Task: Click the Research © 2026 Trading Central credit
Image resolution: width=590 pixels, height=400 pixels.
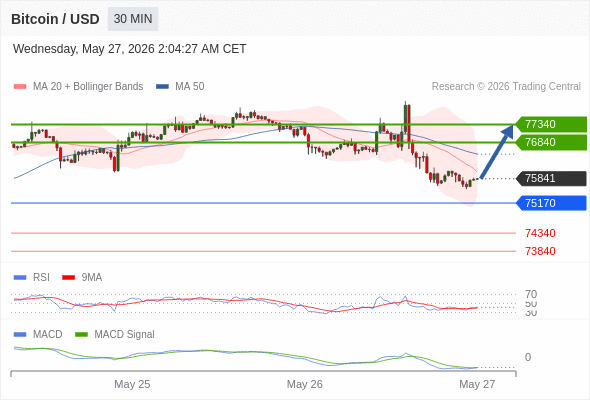Action: tap(506, 87)
